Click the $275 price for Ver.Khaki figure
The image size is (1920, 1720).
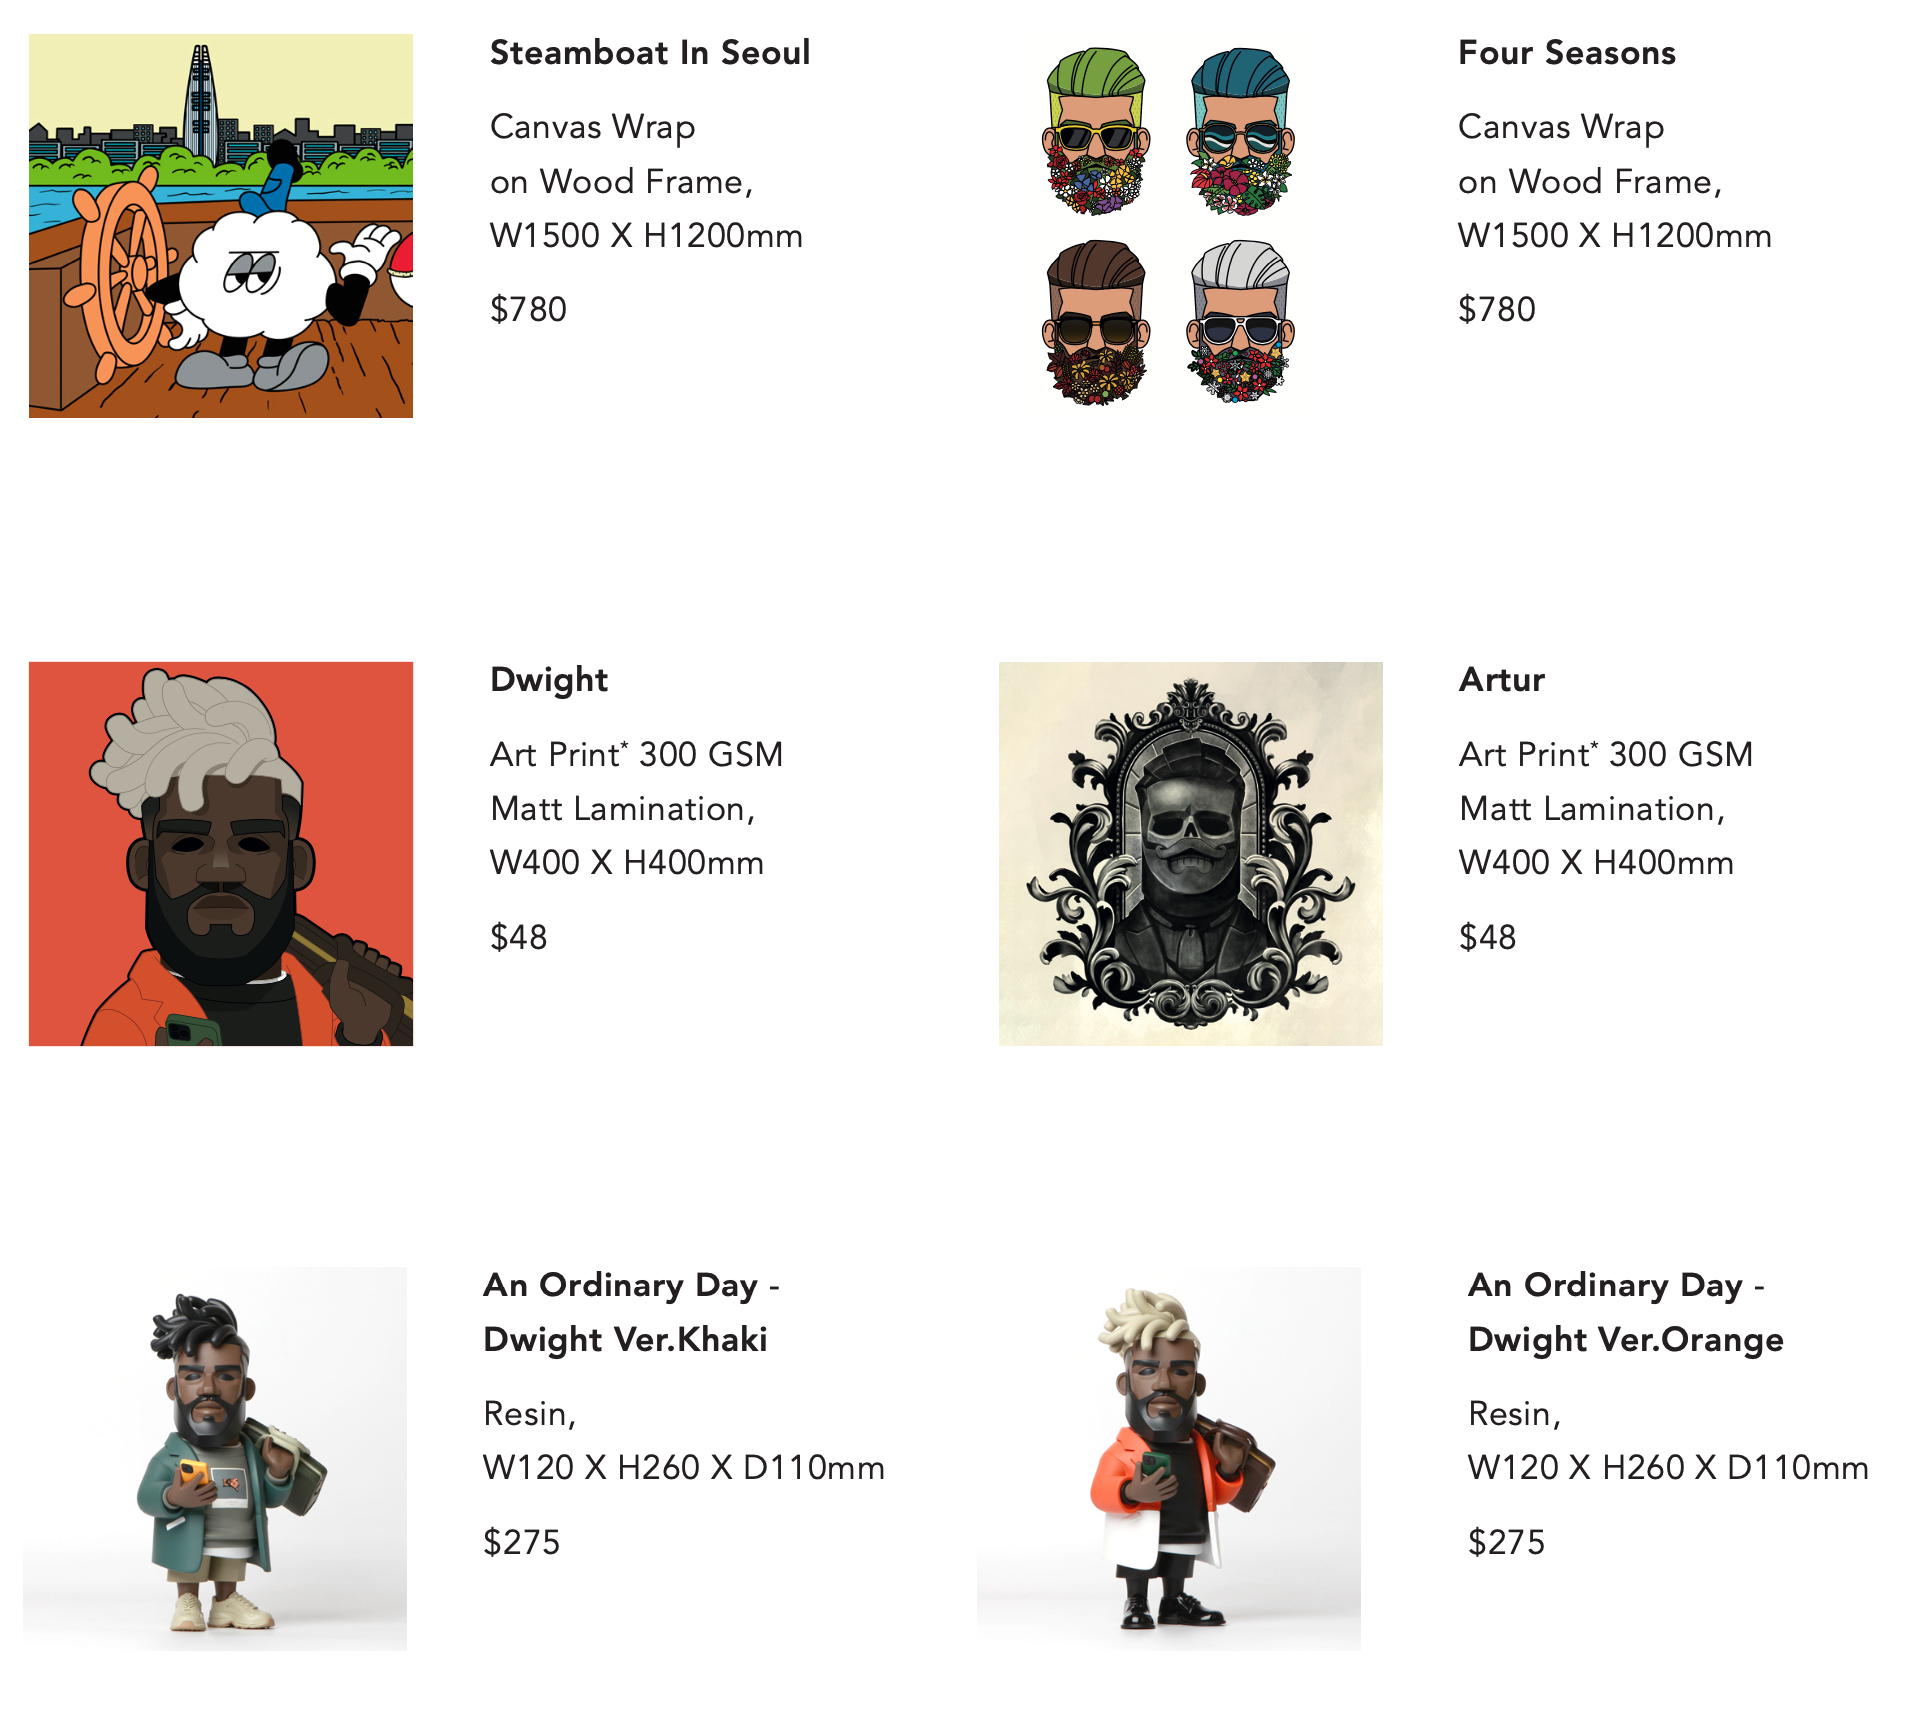(521, 1543)
